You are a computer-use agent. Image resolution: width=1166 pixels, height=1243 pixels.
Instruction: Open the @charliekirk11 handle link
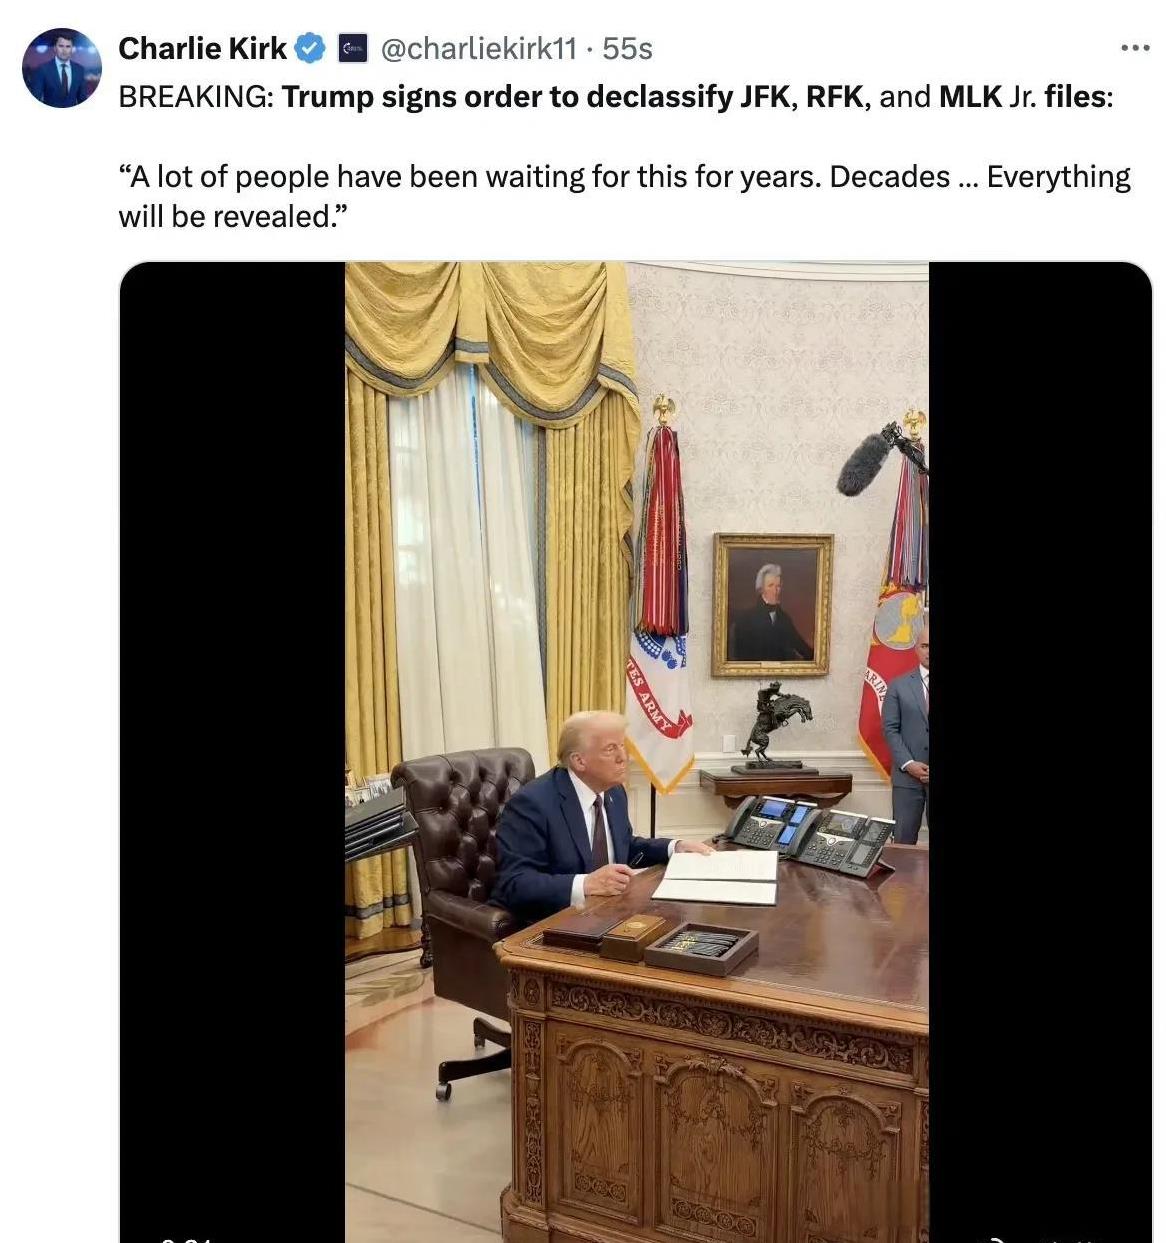(478, 48)
